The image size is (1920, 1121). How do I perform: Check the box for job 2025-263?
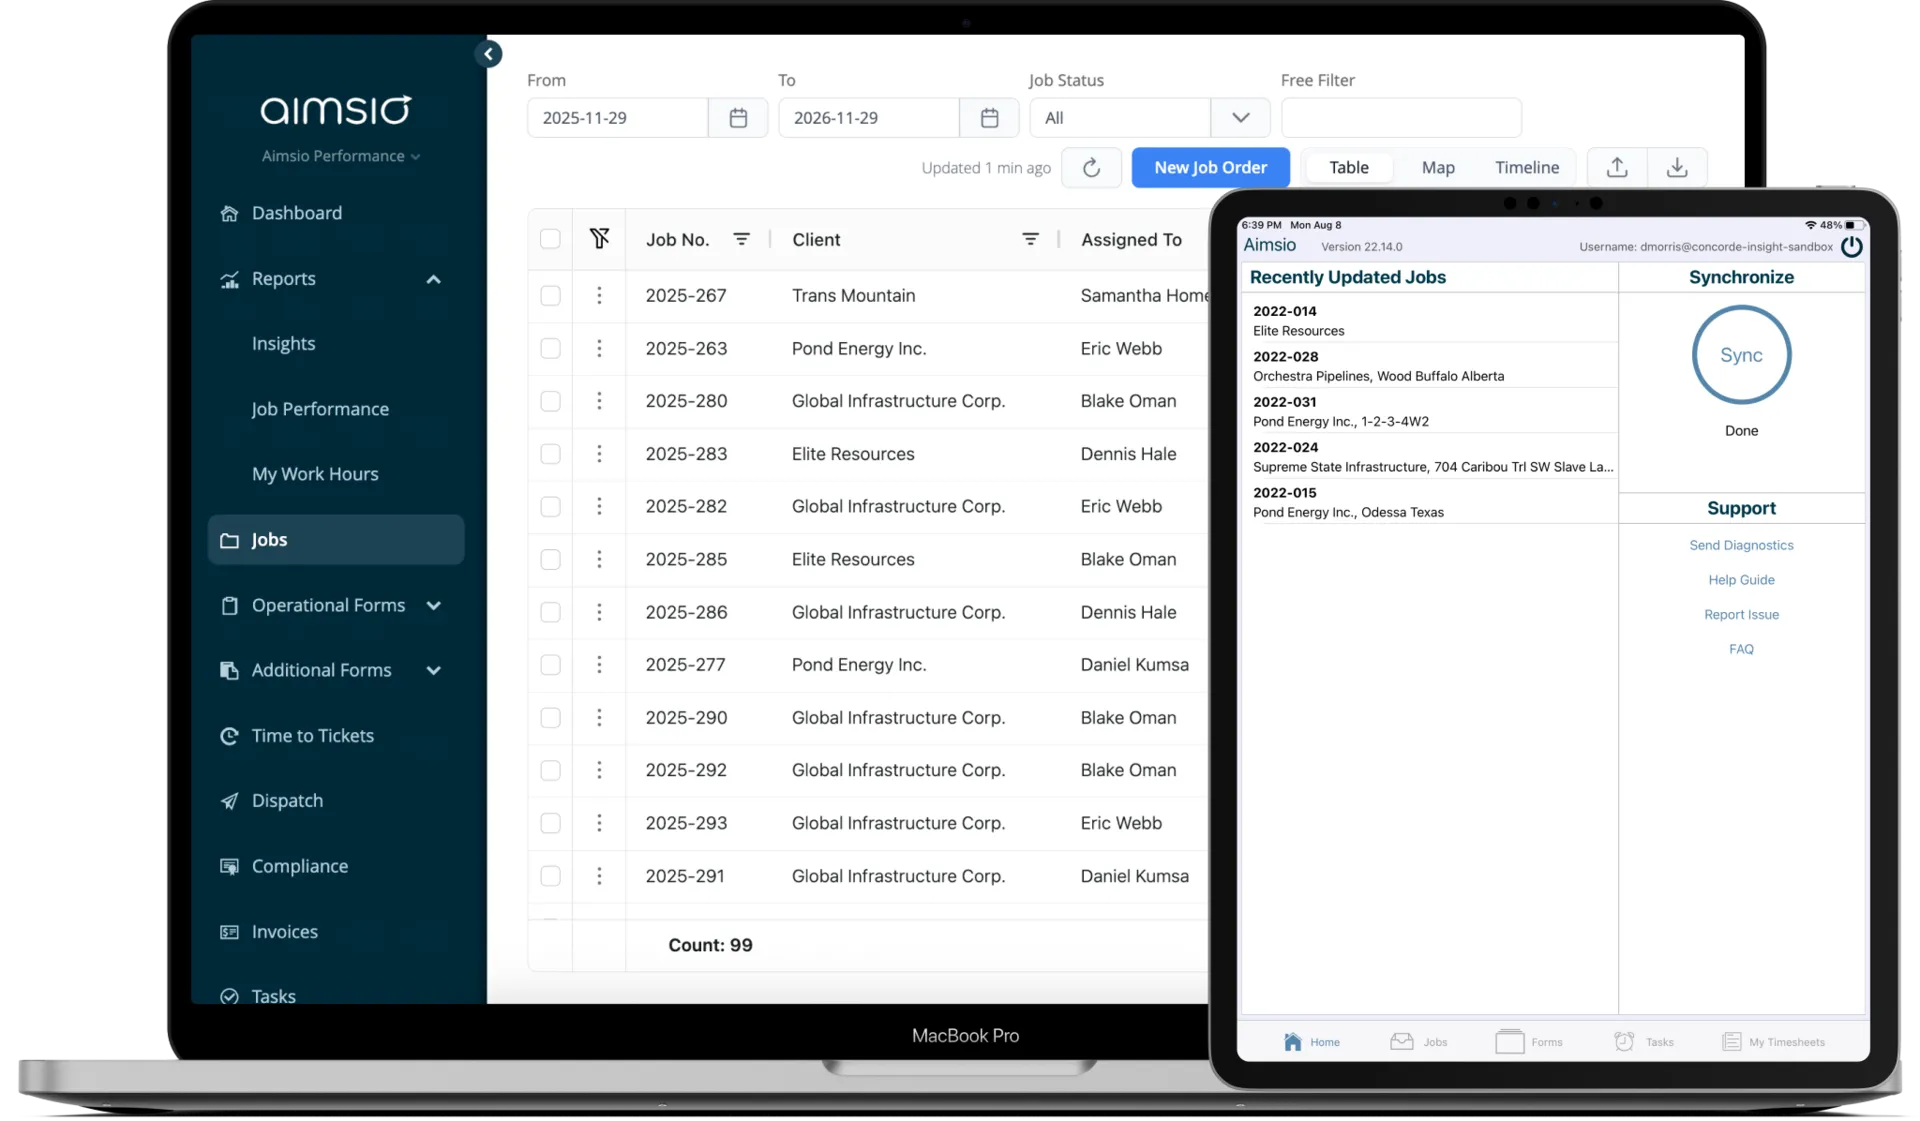[x=550, y=348]
